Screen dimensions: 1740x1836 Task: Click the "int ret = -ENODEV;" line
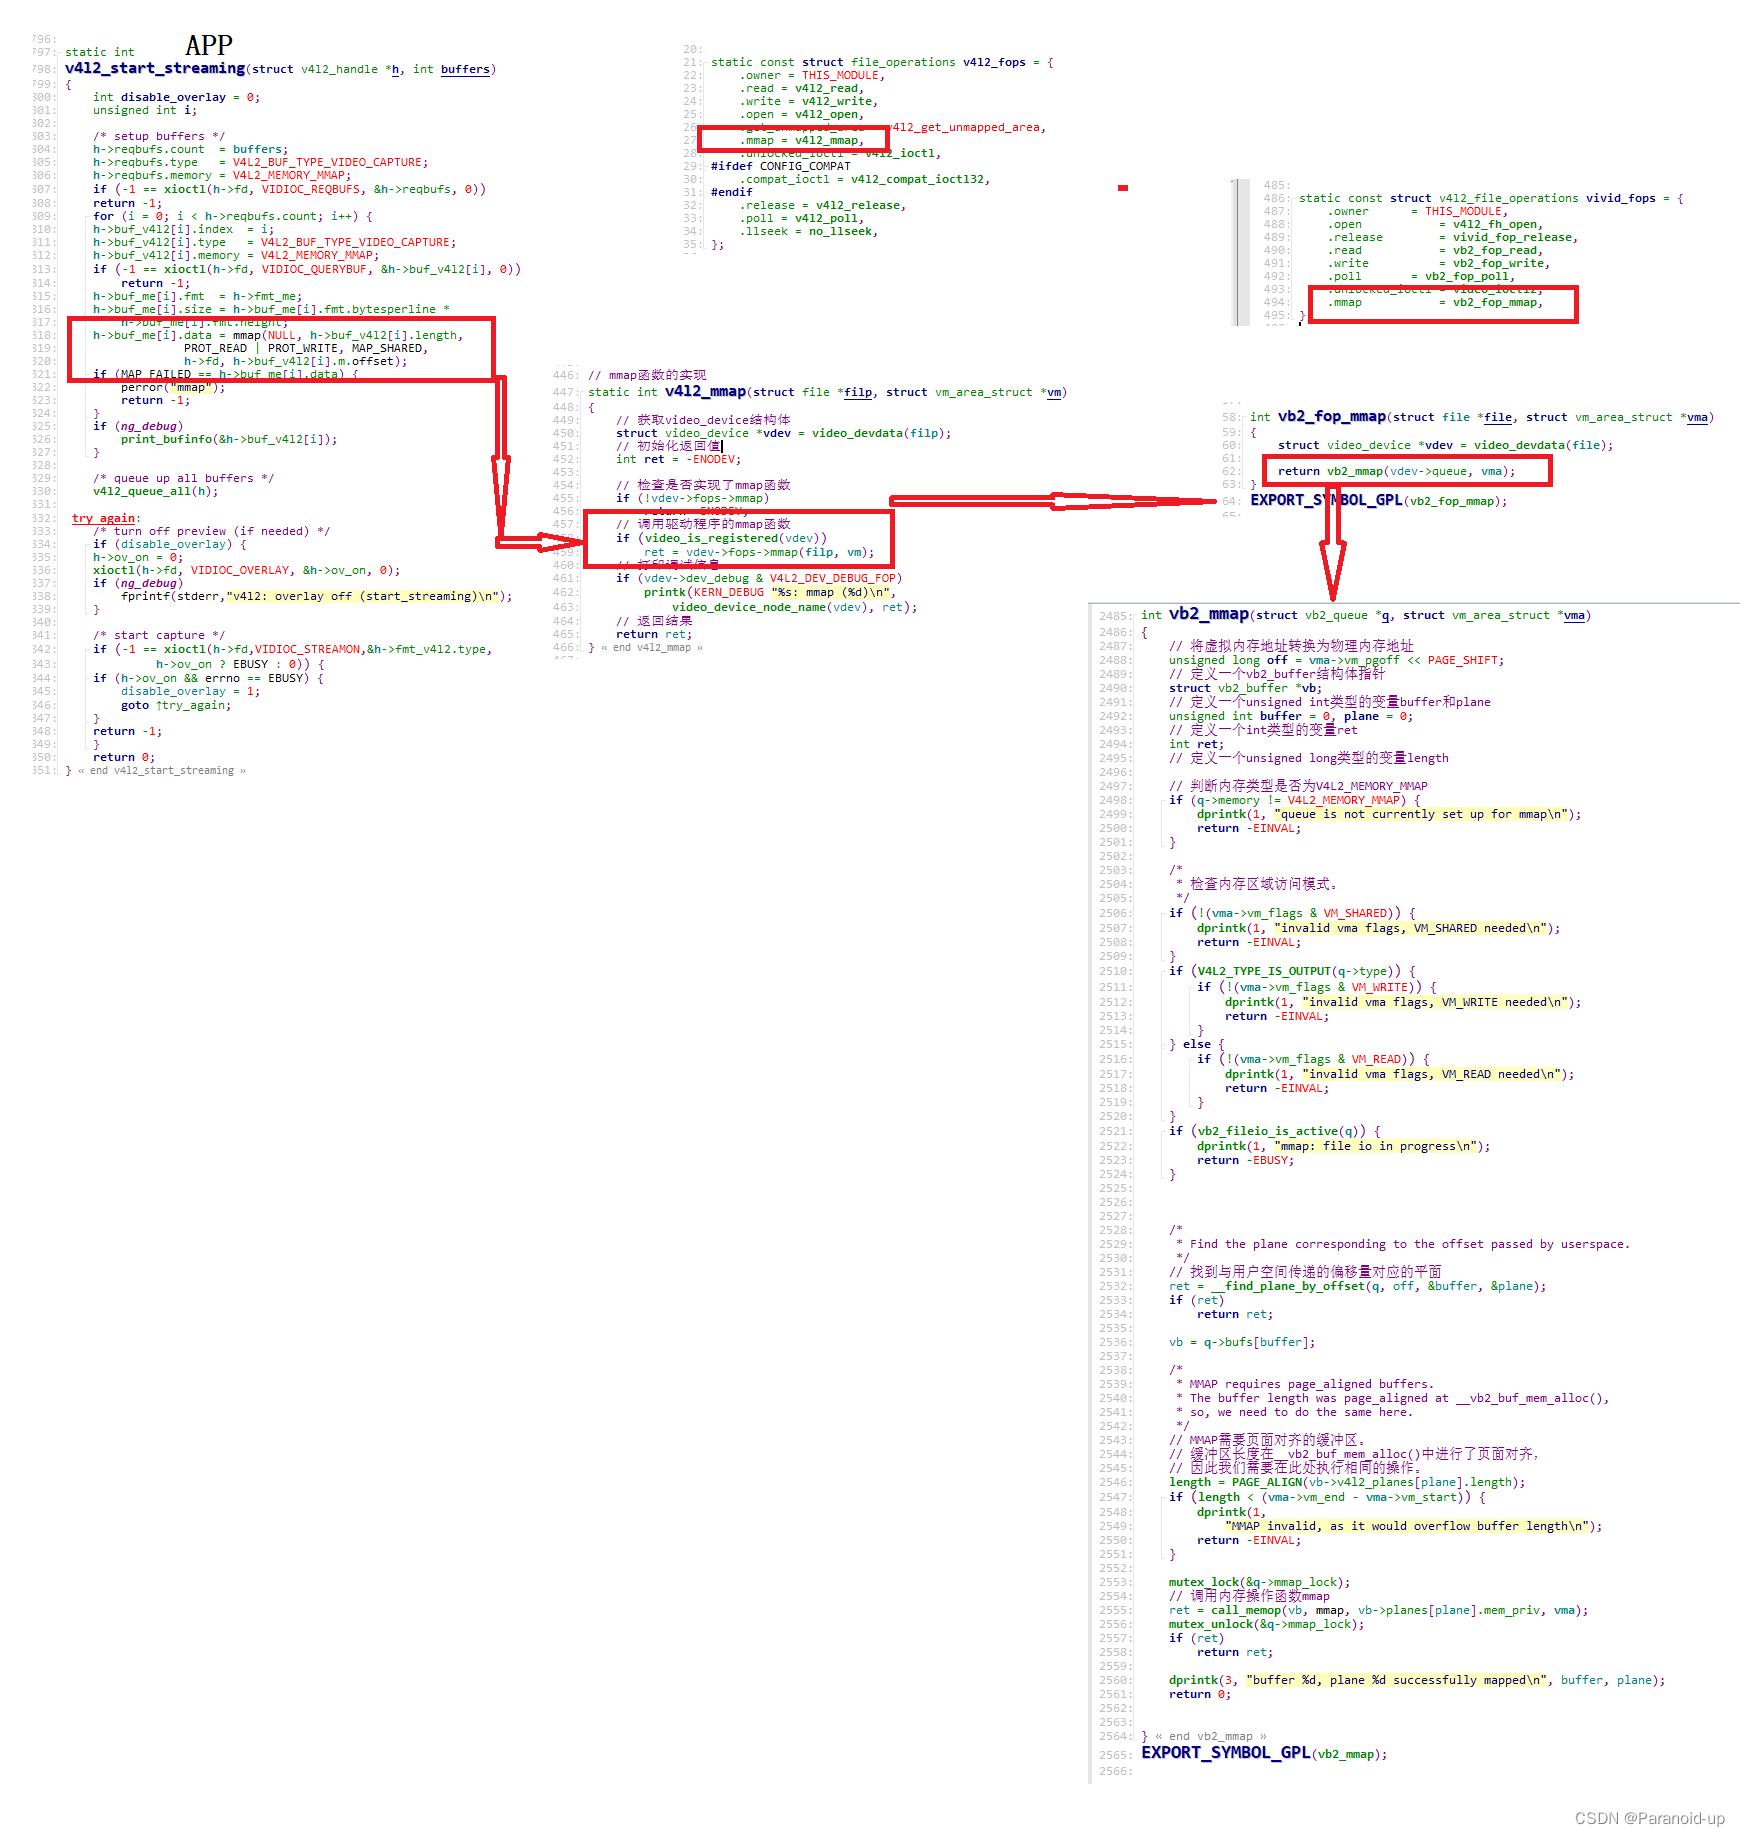point(678,459)
